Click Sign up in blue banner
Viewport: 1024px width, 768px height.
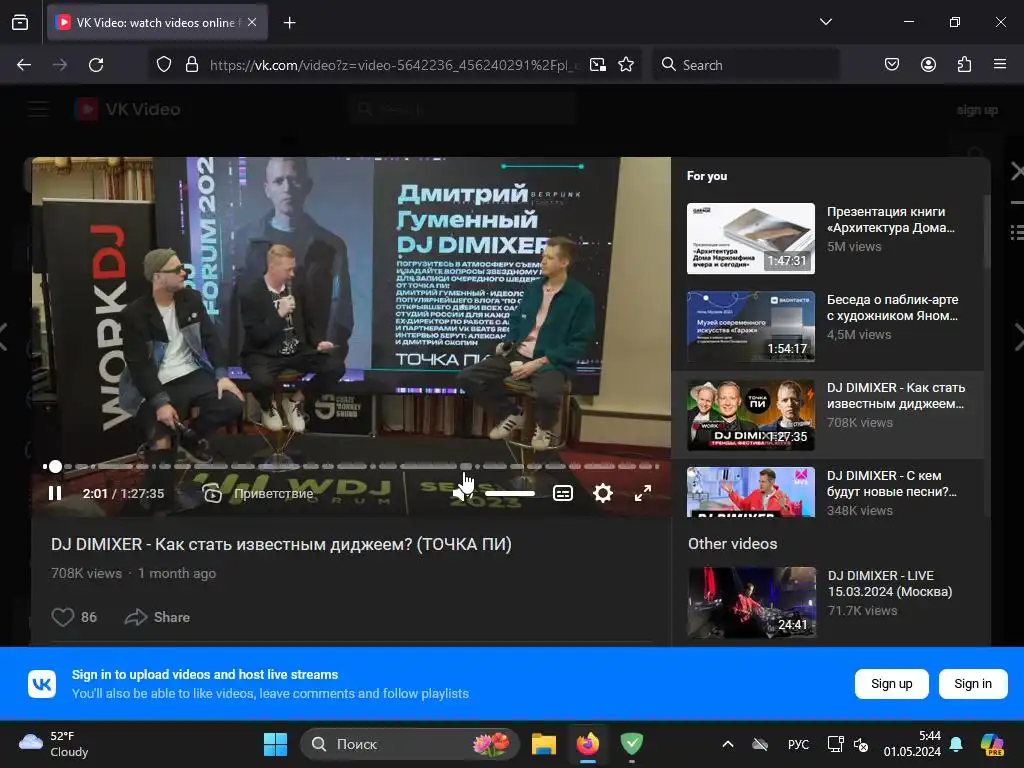tap(891, 684)
